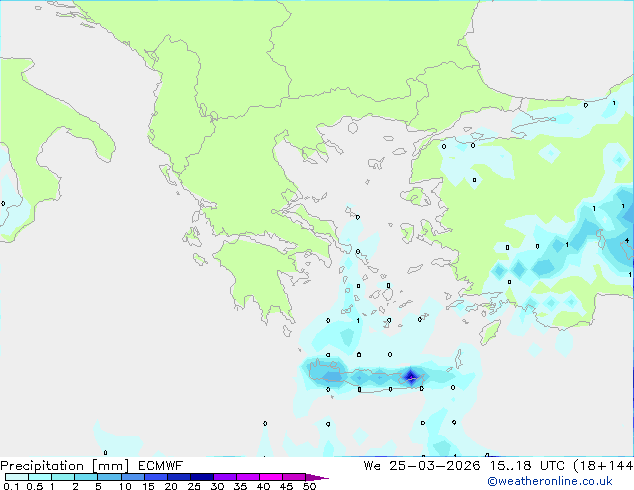Click the legend label '10'
The height and width of the screenshot is (490, 634).
coord(125,486)
